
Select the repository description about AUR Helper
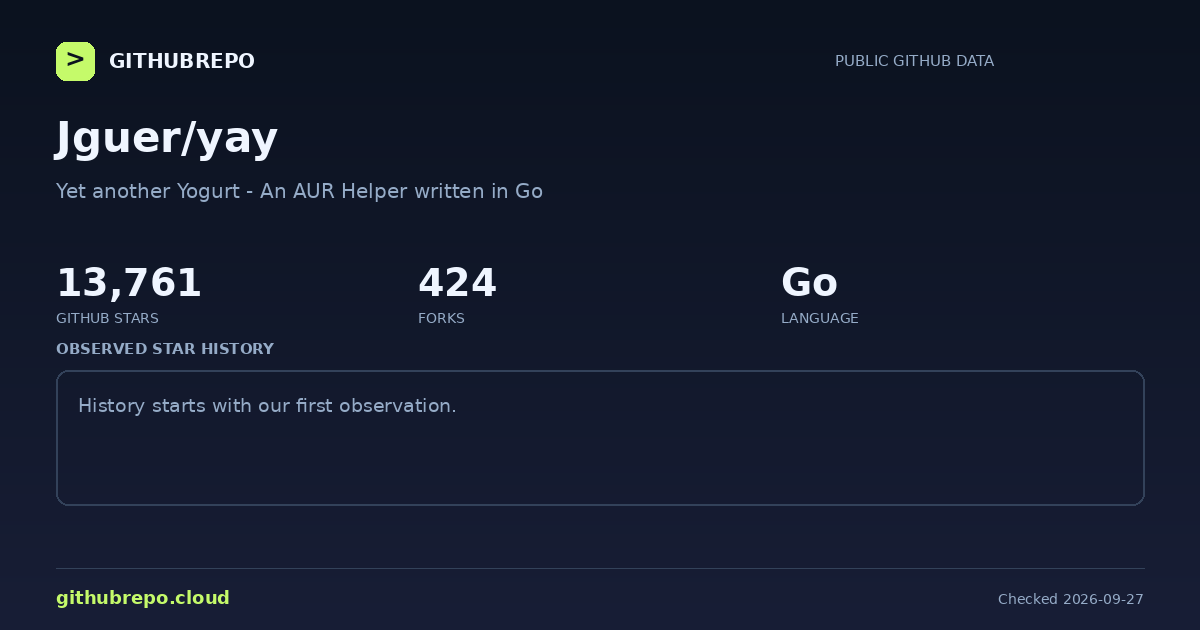point(299,191)
